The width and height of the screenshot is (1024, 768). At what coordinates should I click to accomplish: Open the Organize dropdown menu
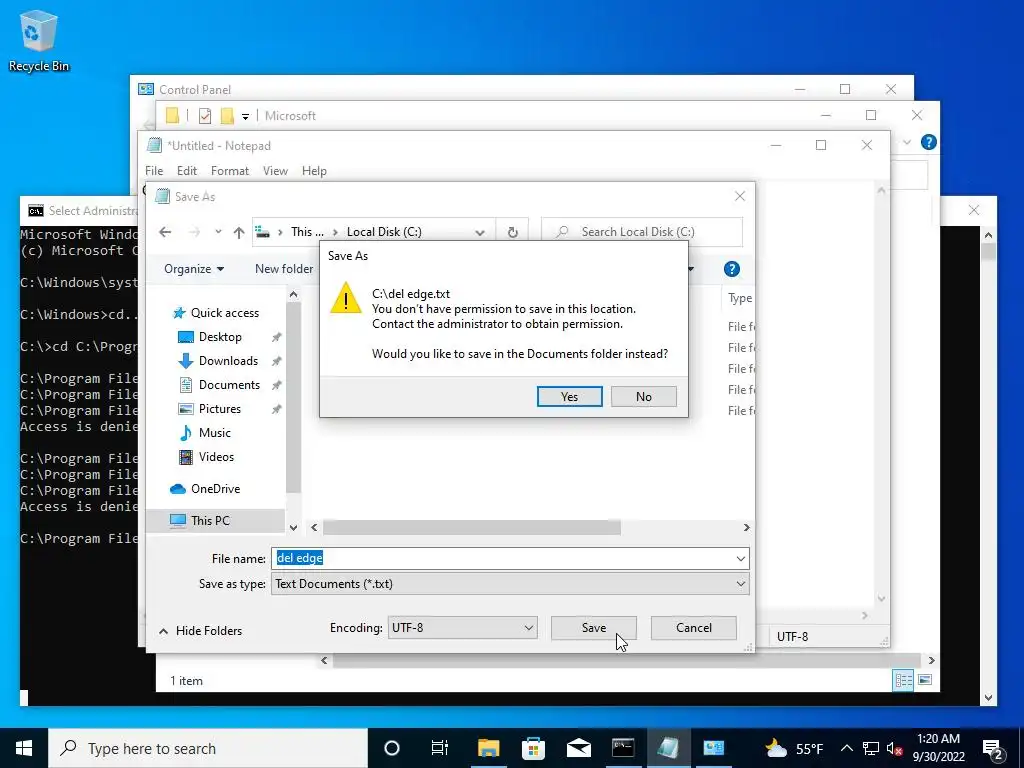tap(194, 269)
